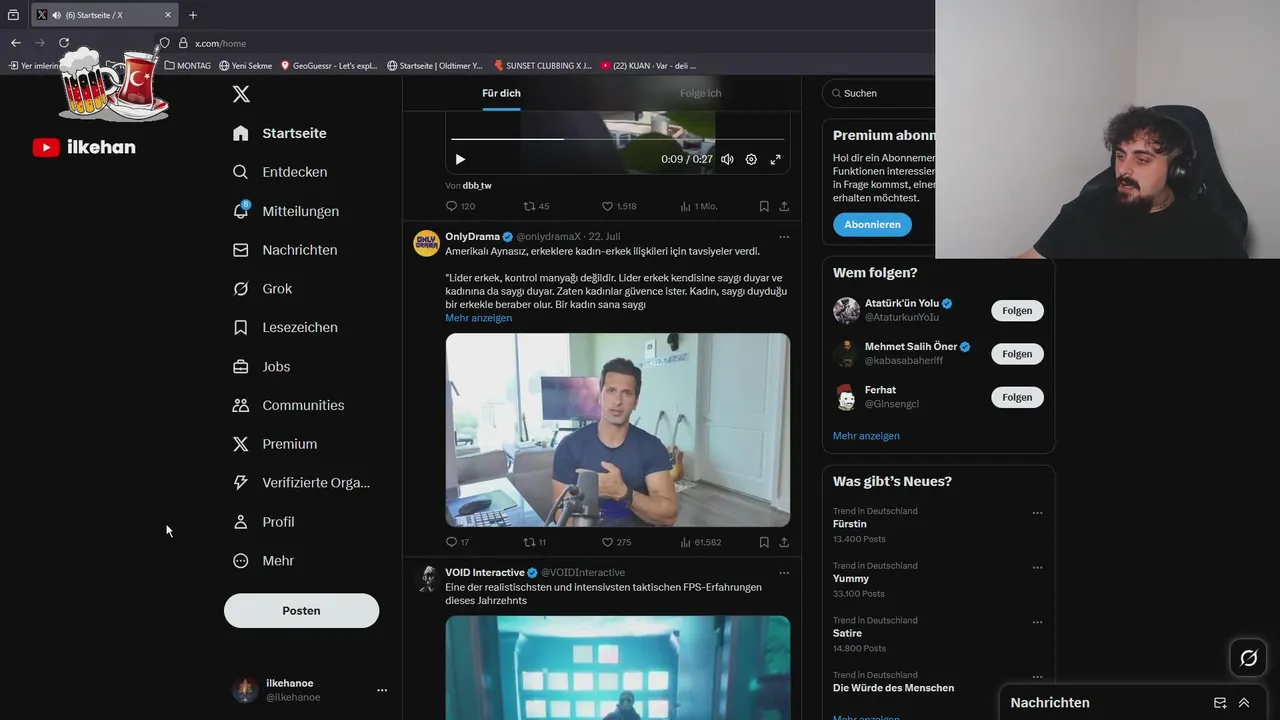Click the Grok floating button
Viewport: 1280px width, 720px height.
point(1249,658)
